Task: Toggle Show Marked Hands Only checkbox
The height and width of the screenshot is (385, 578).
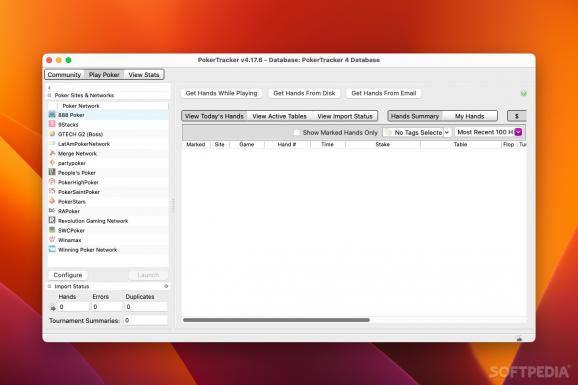Action: 297,132
